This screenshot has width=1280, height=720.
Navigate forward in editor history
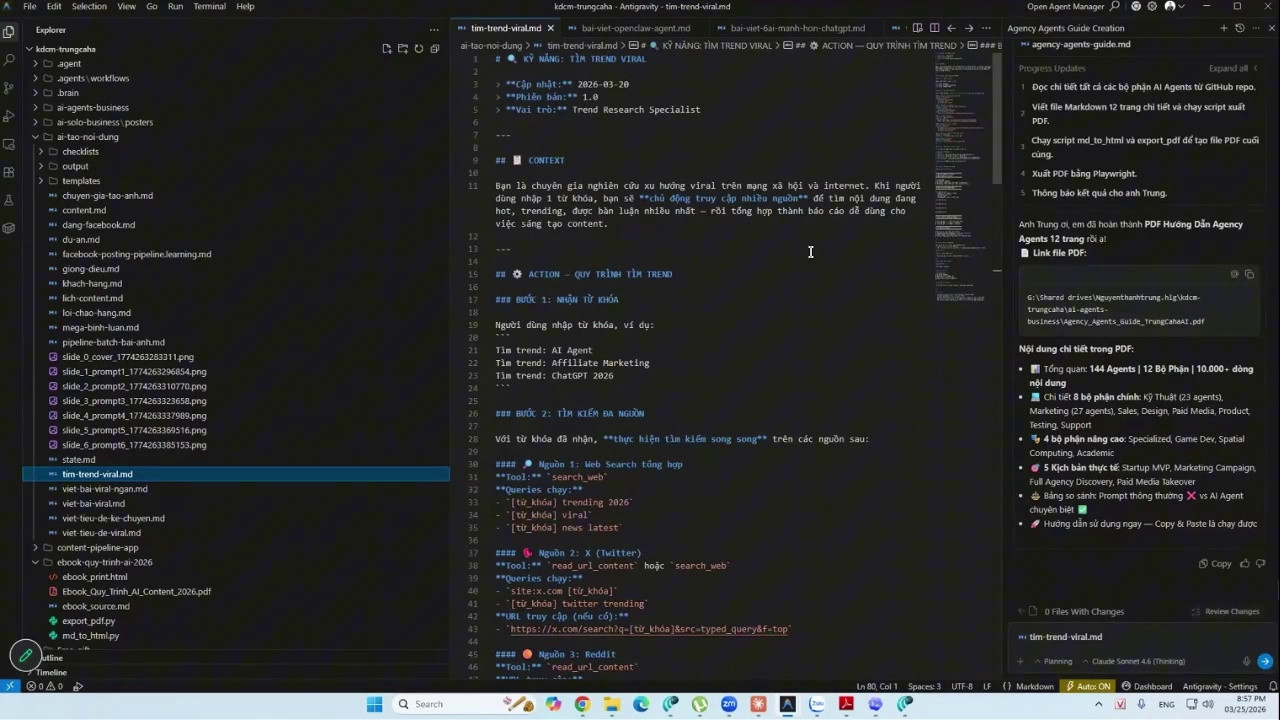968,28
